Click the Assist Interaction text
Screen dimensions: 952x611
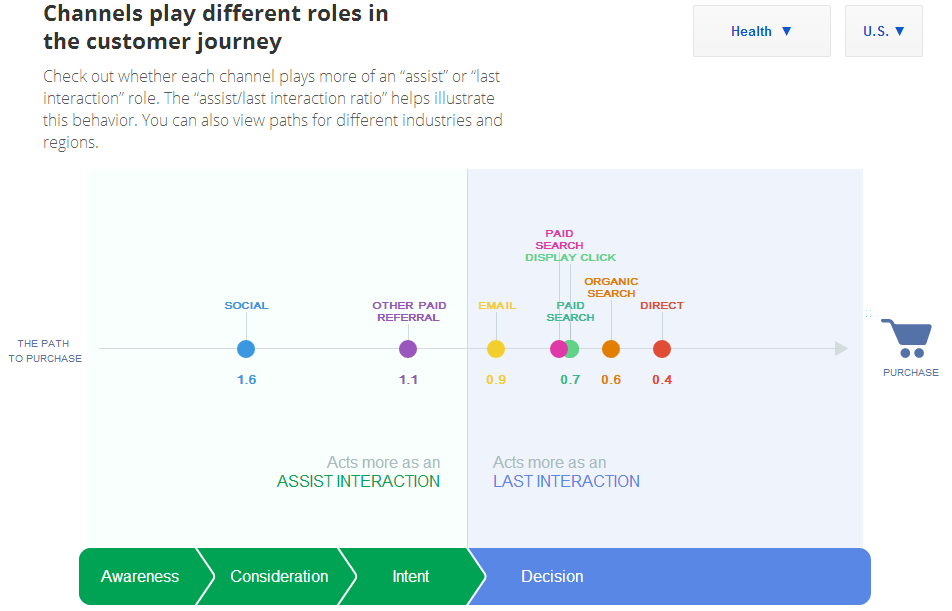coord(358,481)
